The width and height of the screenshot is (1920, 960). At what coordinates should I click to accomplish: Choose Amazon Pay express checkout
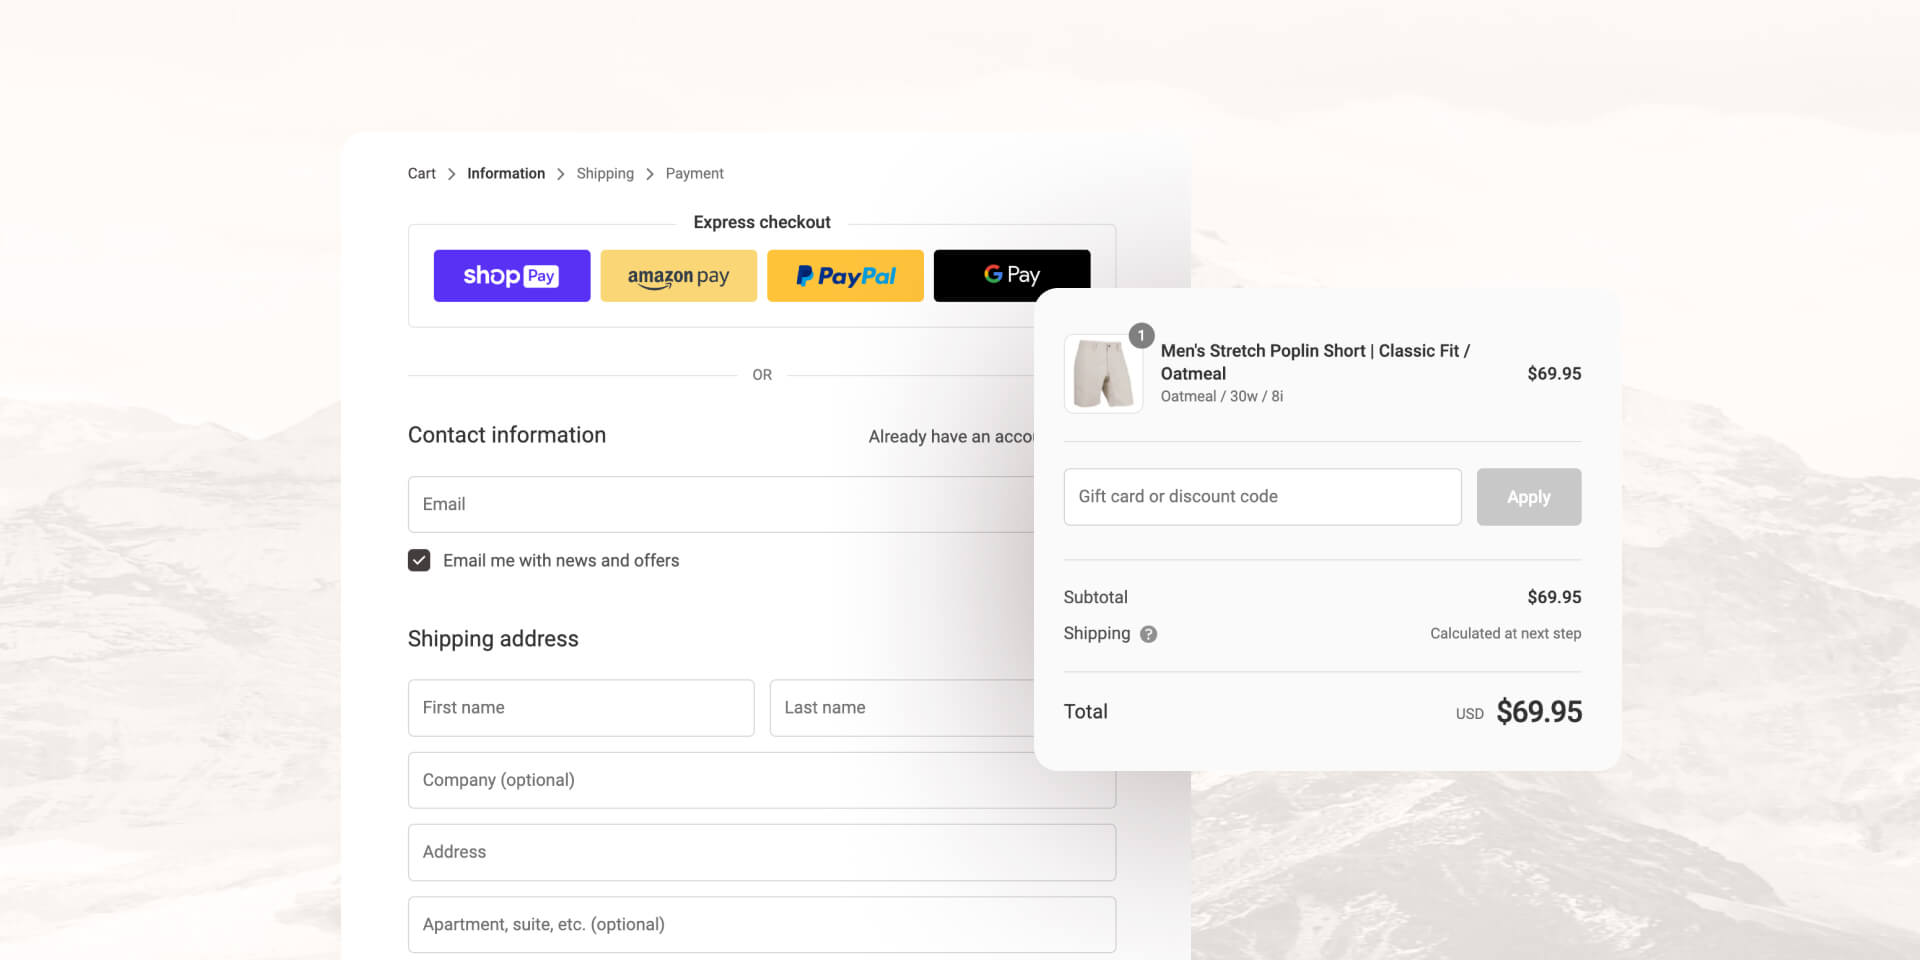coord(678,275)
